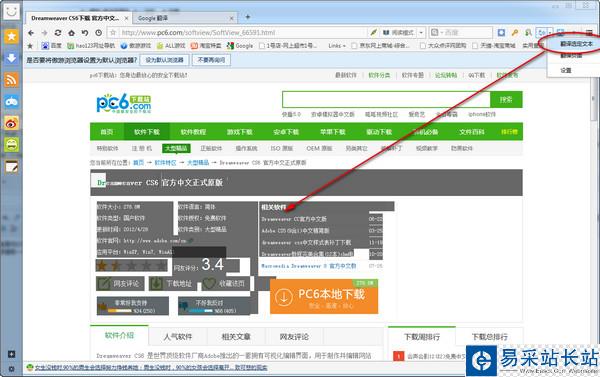Open the 游戏下载 nav item

(x=240, y=132)
